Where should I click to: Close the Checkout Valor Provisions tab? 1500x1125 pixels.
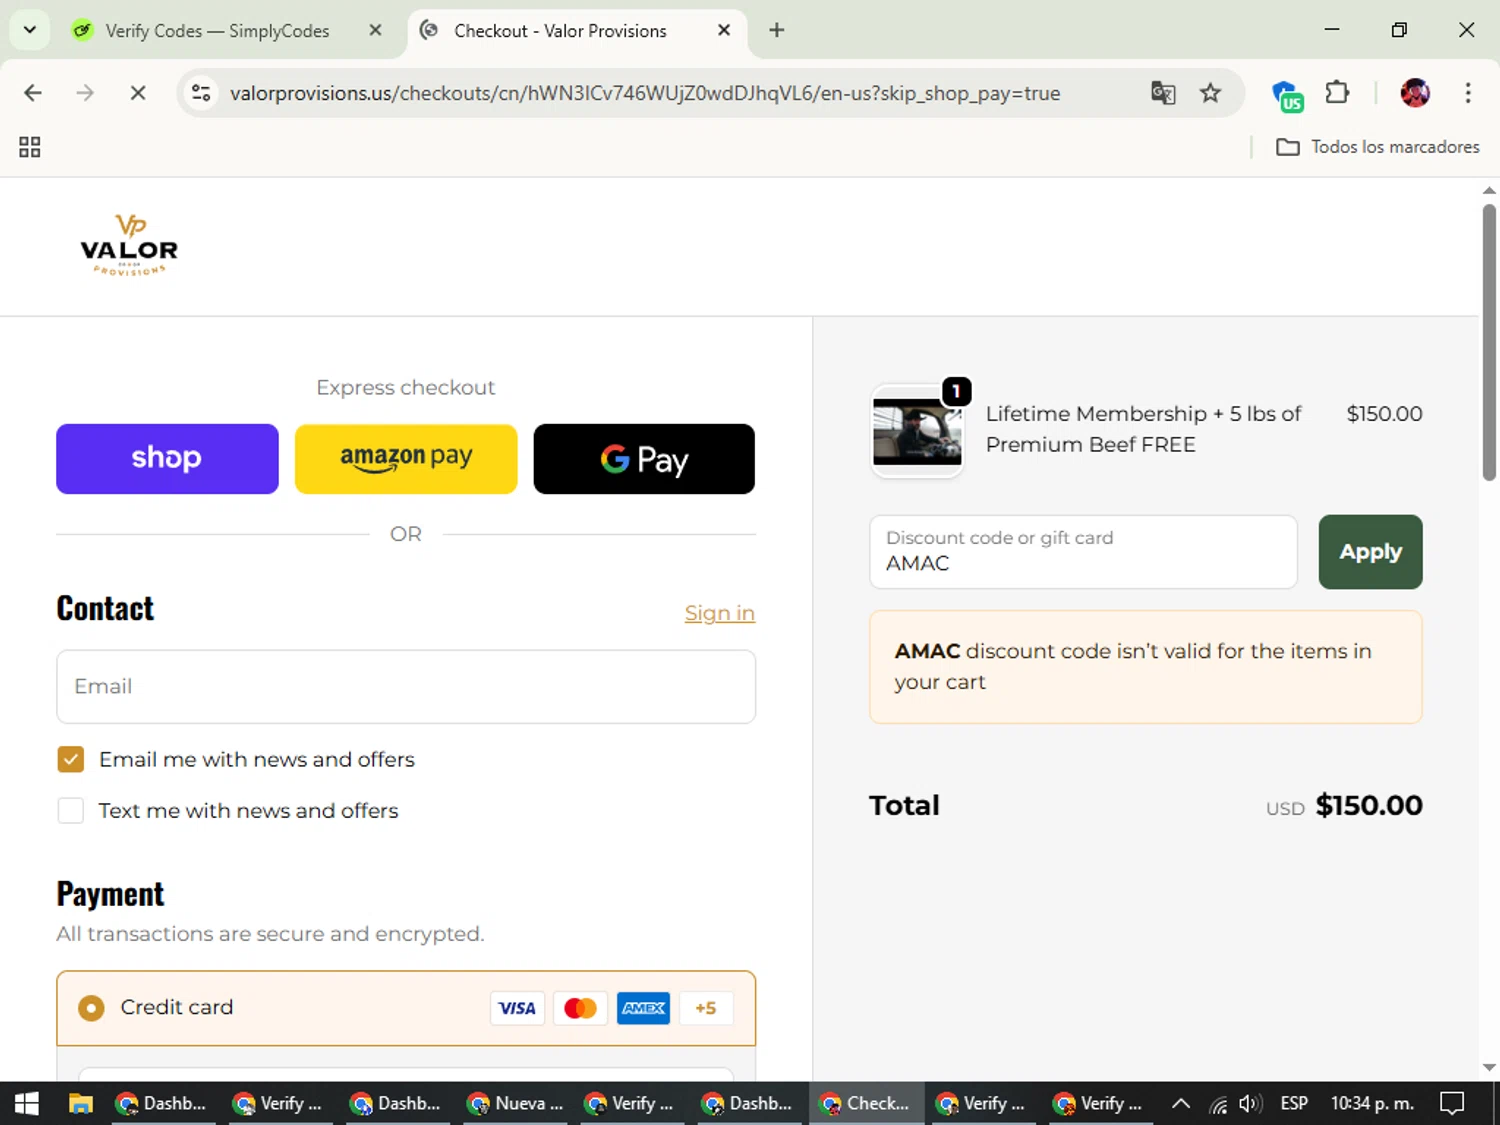724,30
